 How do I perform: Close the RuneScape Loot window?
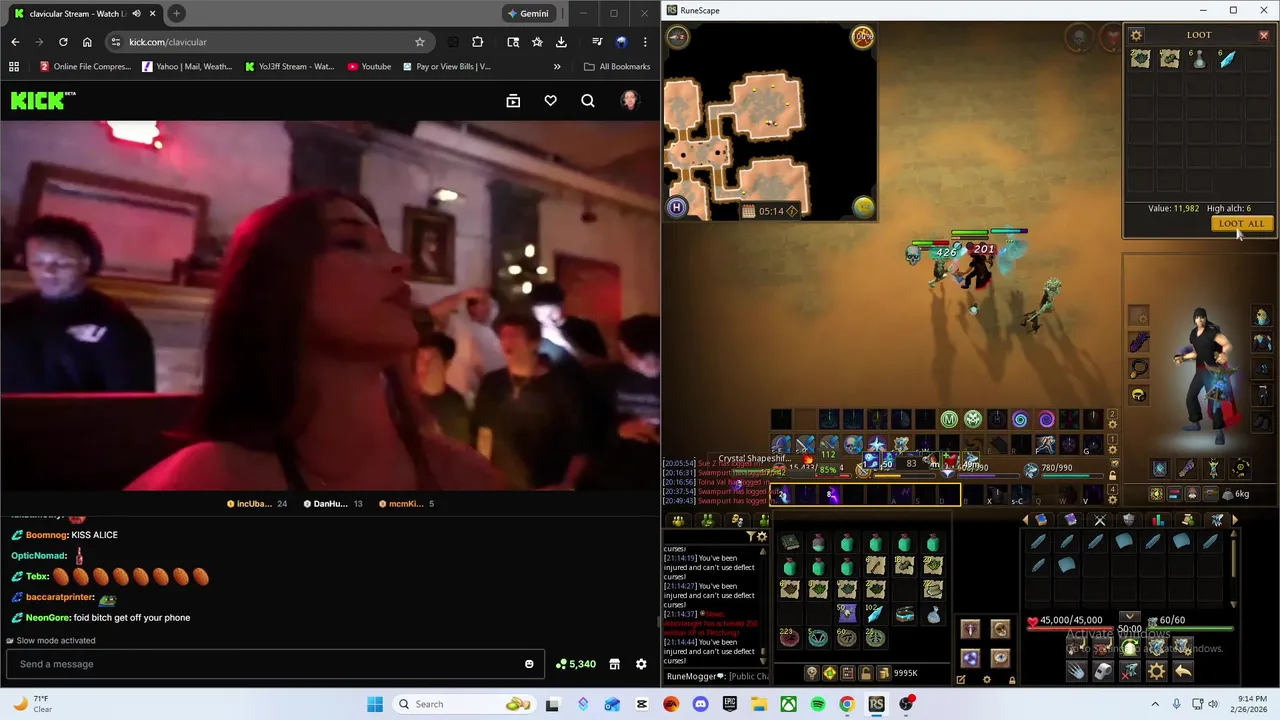click(1263, 35)
